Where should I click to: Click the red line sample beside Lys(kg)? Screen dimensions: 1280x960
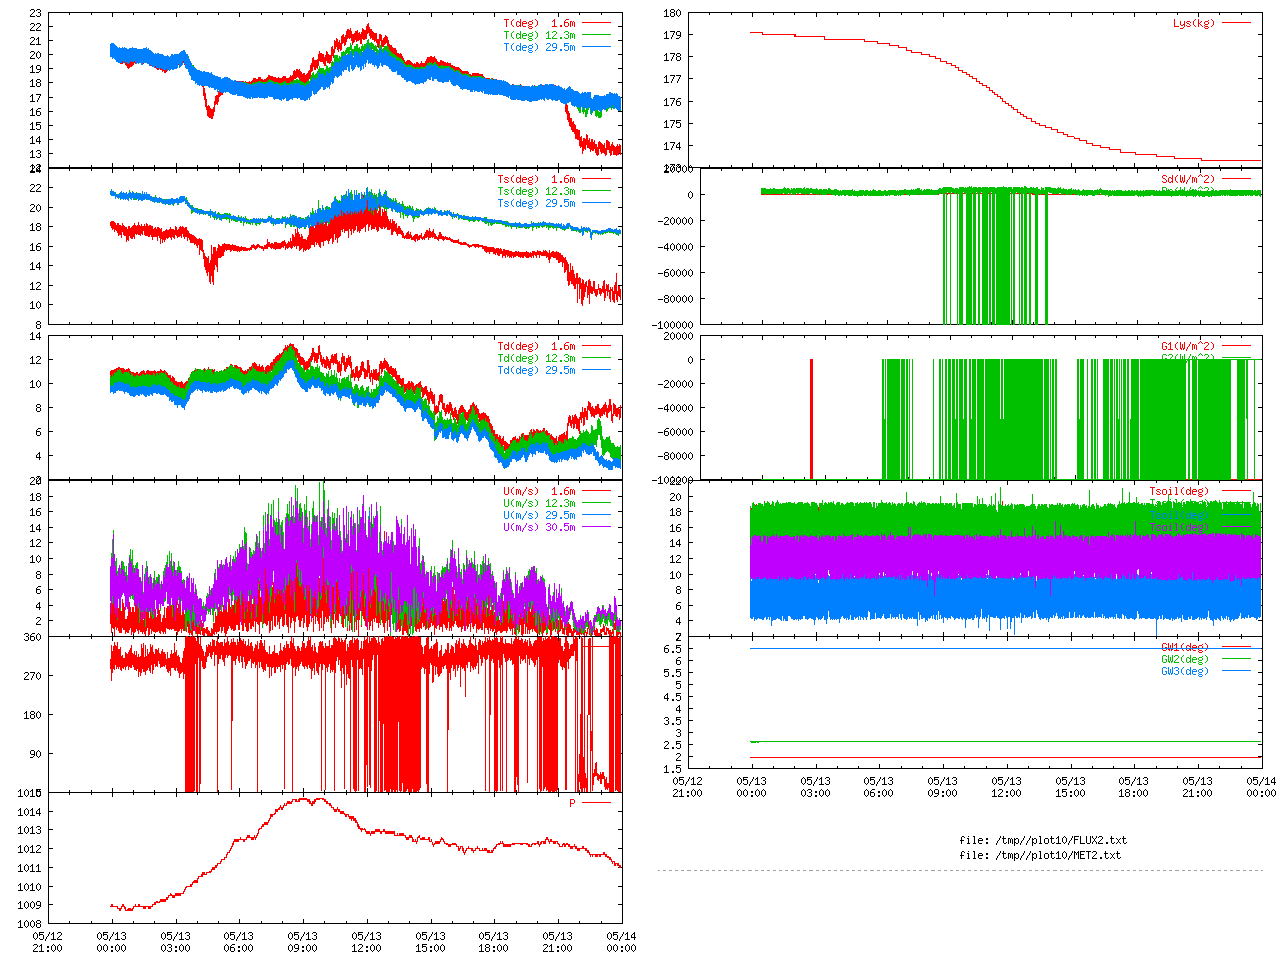tap(1236, 23)
